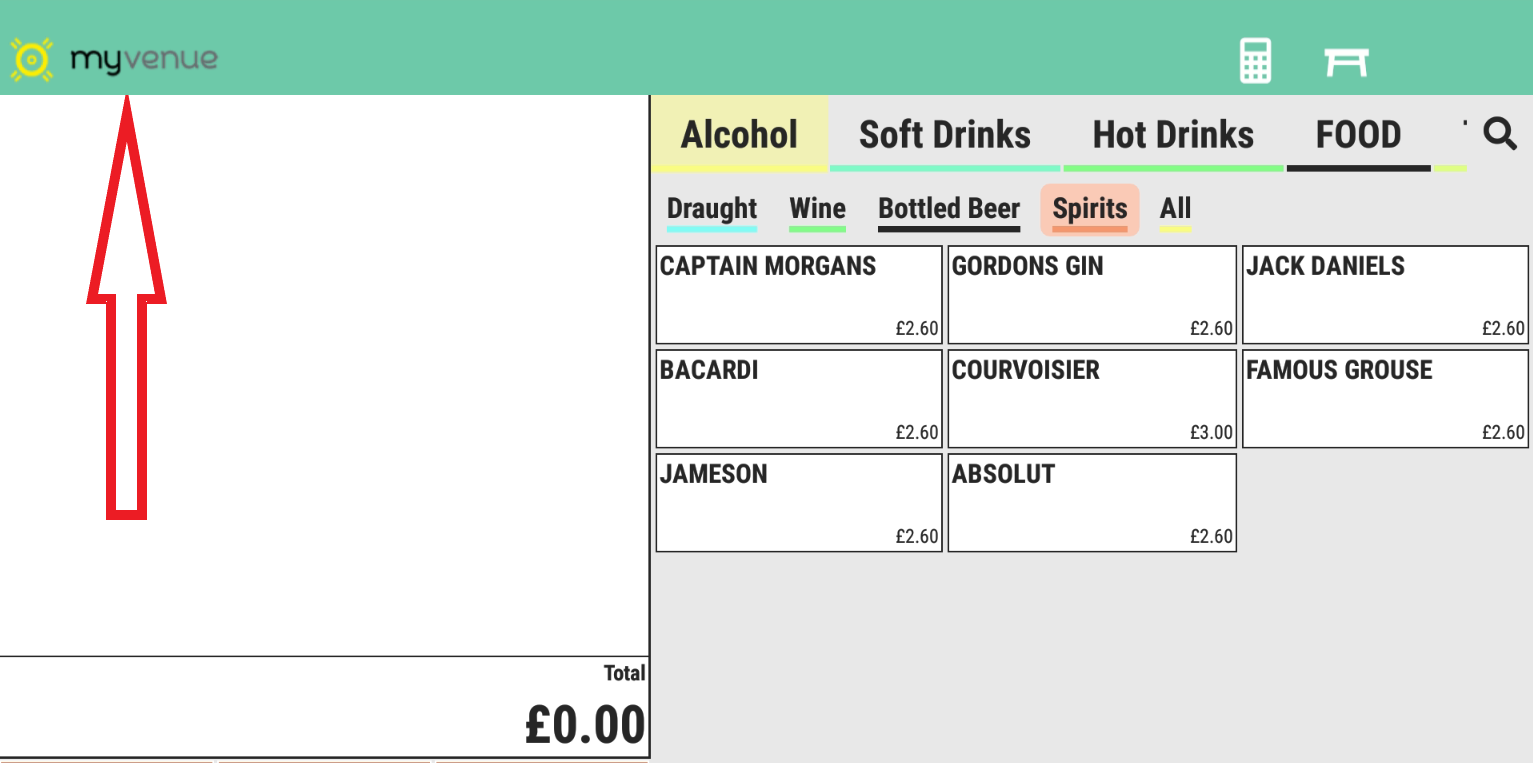Image resolution: width=1533 pixels, height=763 pixels.
Task: Add Jack Daniels to the order
Action: [1385, 295]
